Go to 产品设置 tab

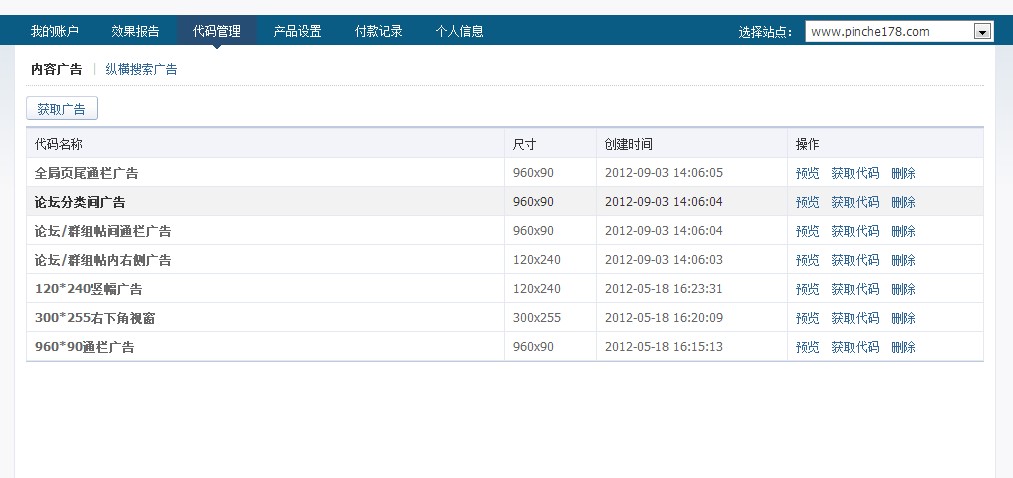point(297,31)
